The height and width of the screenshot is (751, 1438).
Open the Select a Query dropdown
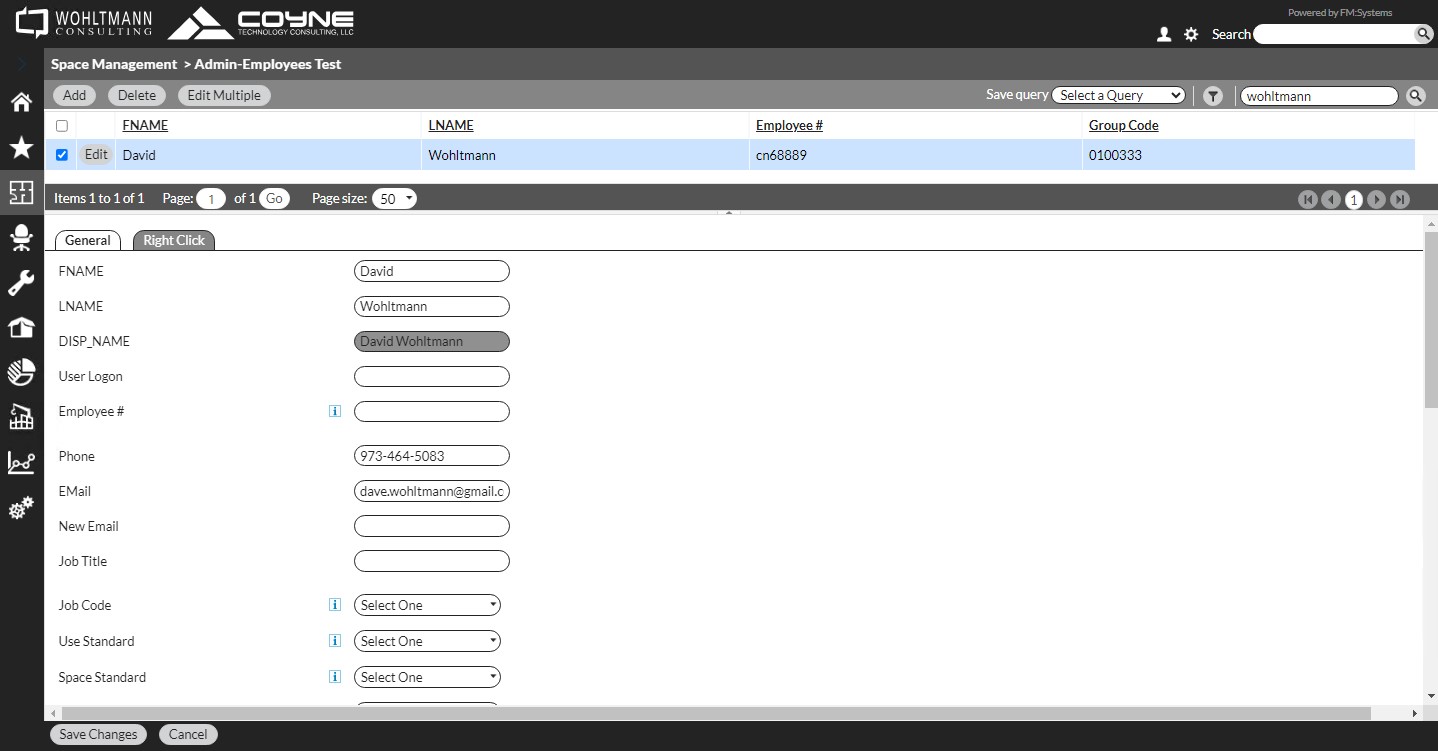(x=1118, y=96)
